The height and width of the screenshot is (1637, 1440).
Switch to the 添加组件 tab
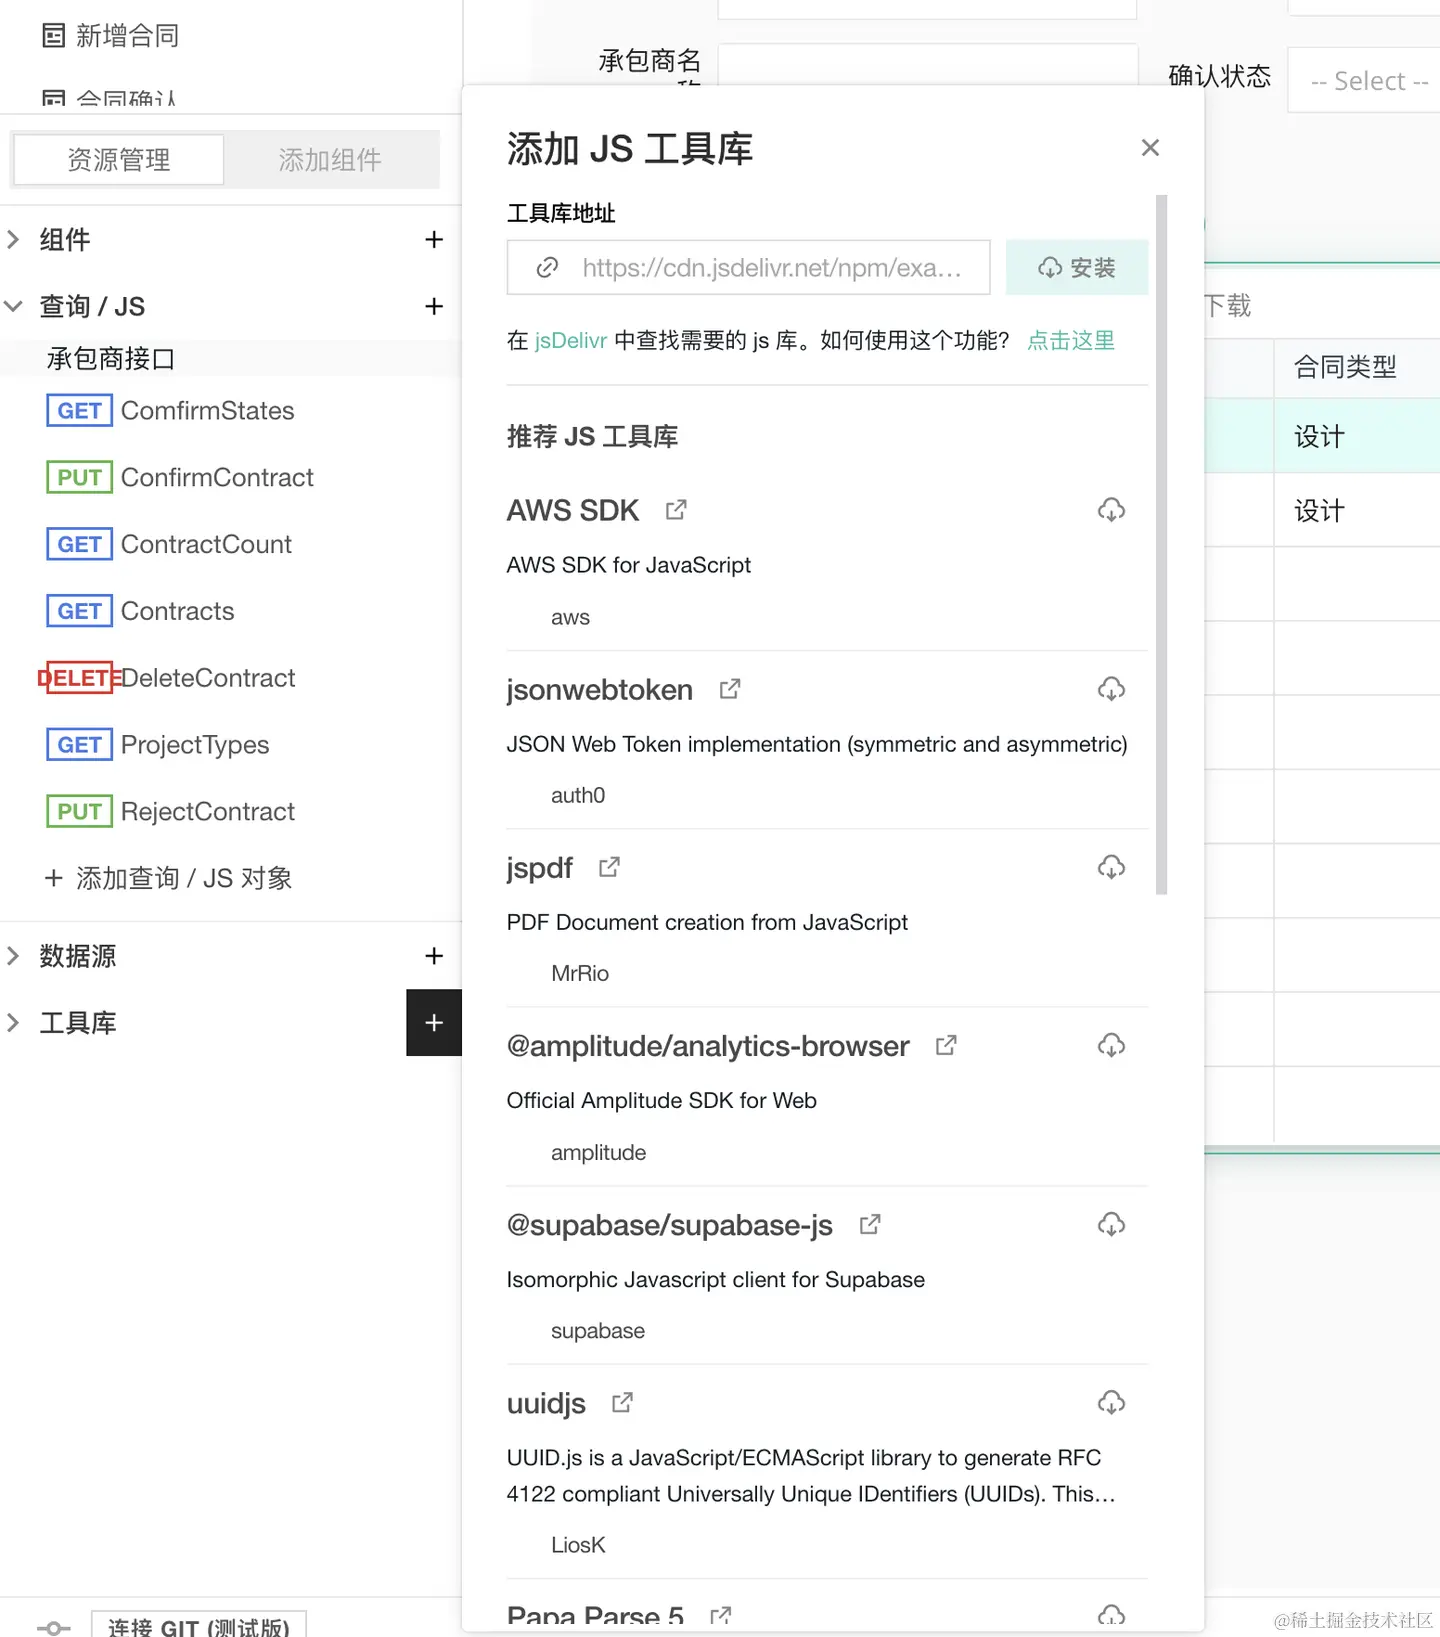pyautogui.click(x=330, y=160)
